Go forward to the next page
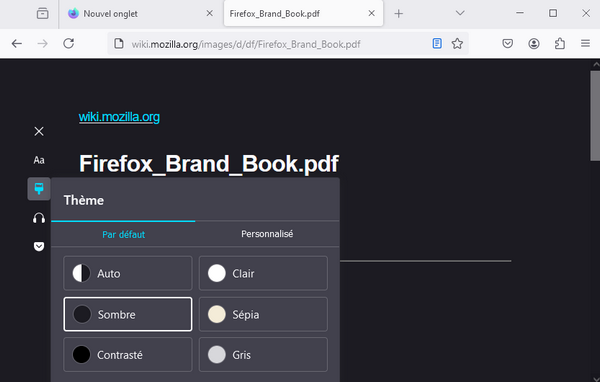This screenshot has width=600, height=382. pos(42,44)
